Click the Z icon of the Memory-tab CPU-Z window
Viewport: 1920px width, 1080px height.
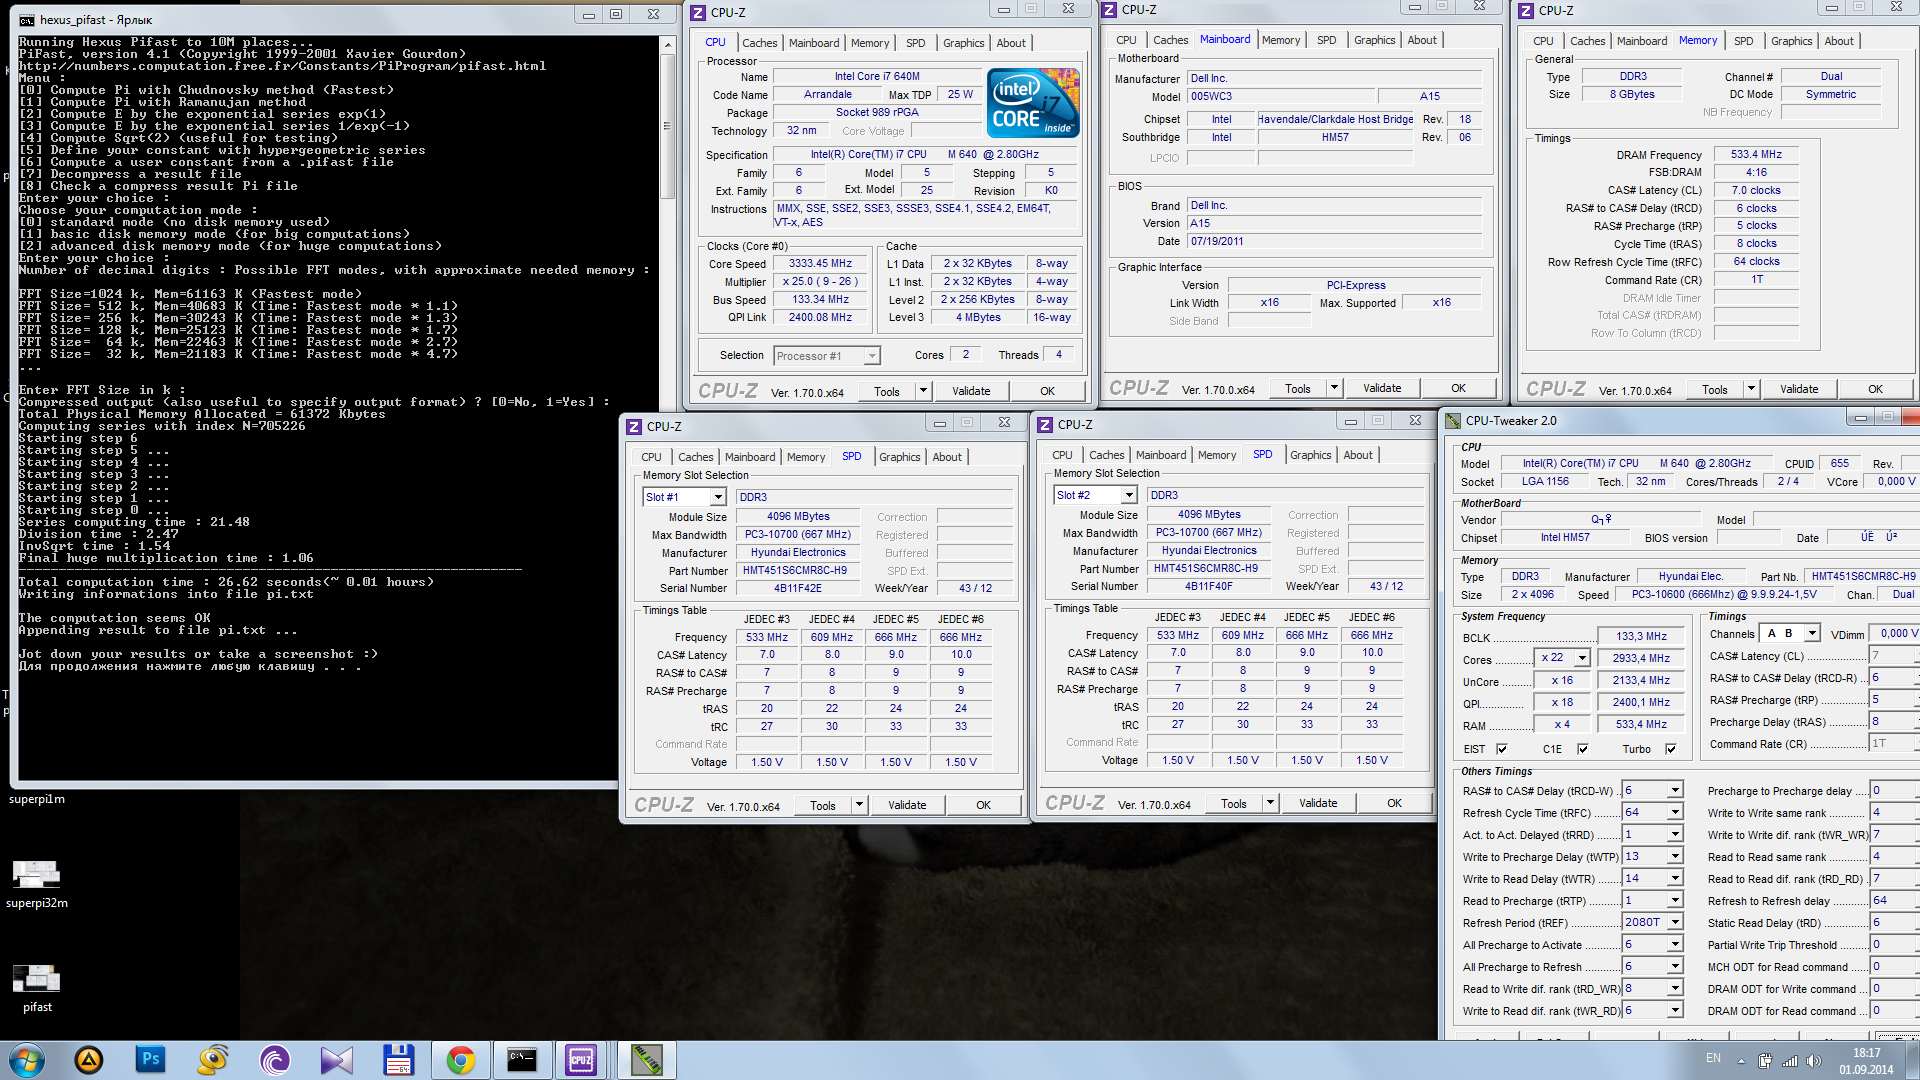tap(1526, 11)
